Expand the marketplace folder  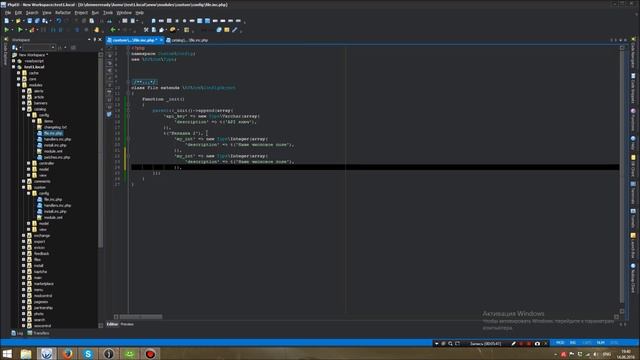(24, 284)
